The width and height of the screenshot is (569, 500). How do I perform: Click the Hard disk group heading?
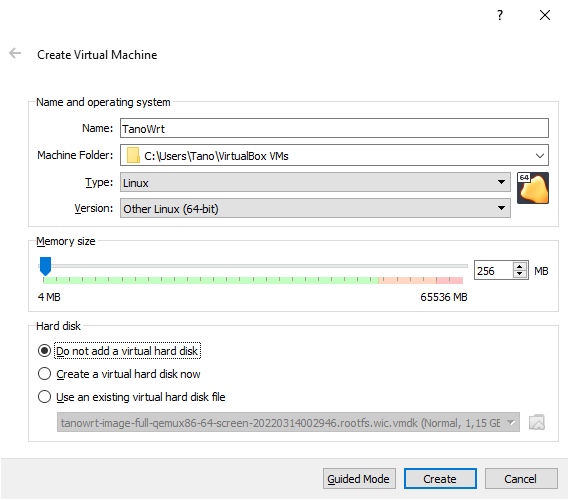(58, 326)
